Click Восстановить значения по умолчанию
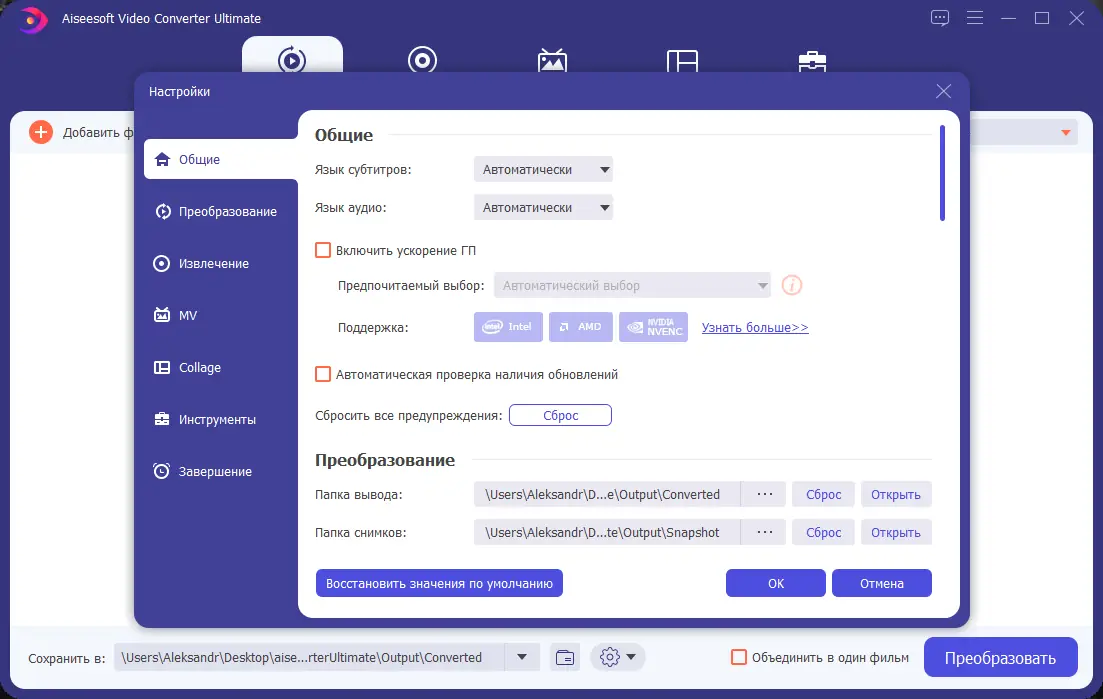Image resolution: width=1103 pixels, height=699 pixels. [x=439, y=584]
